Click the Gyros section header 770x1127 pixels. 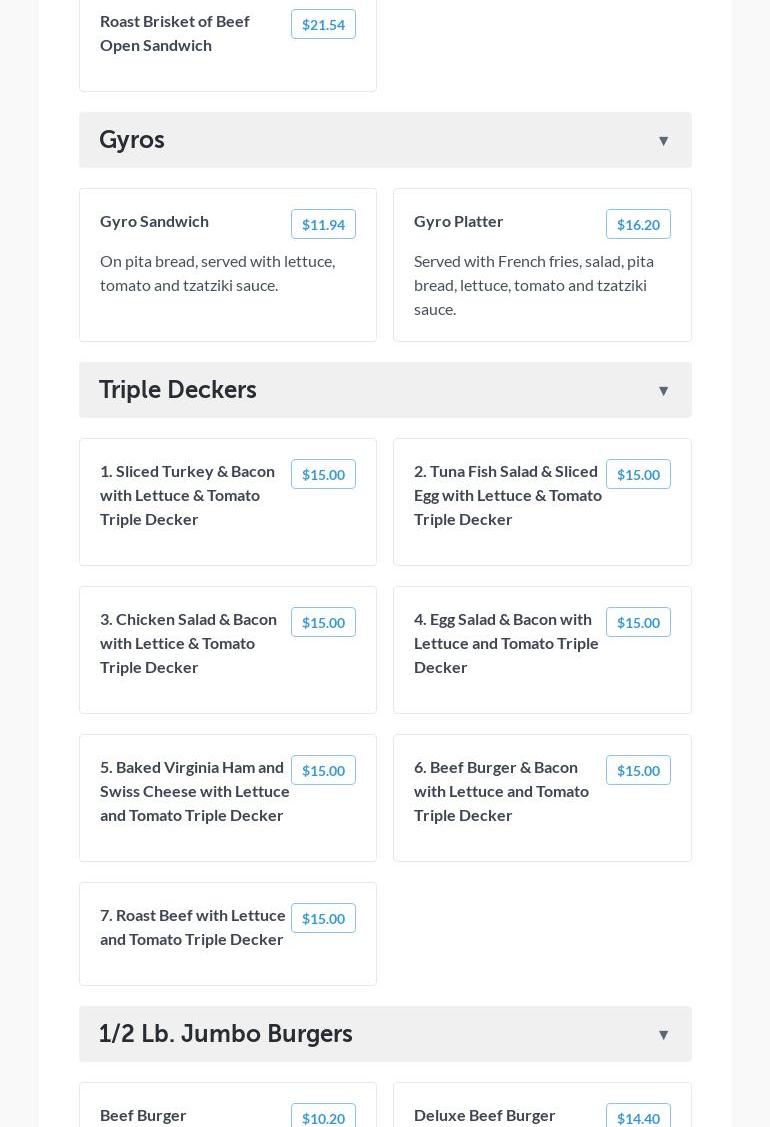click(x=132, y=140)
